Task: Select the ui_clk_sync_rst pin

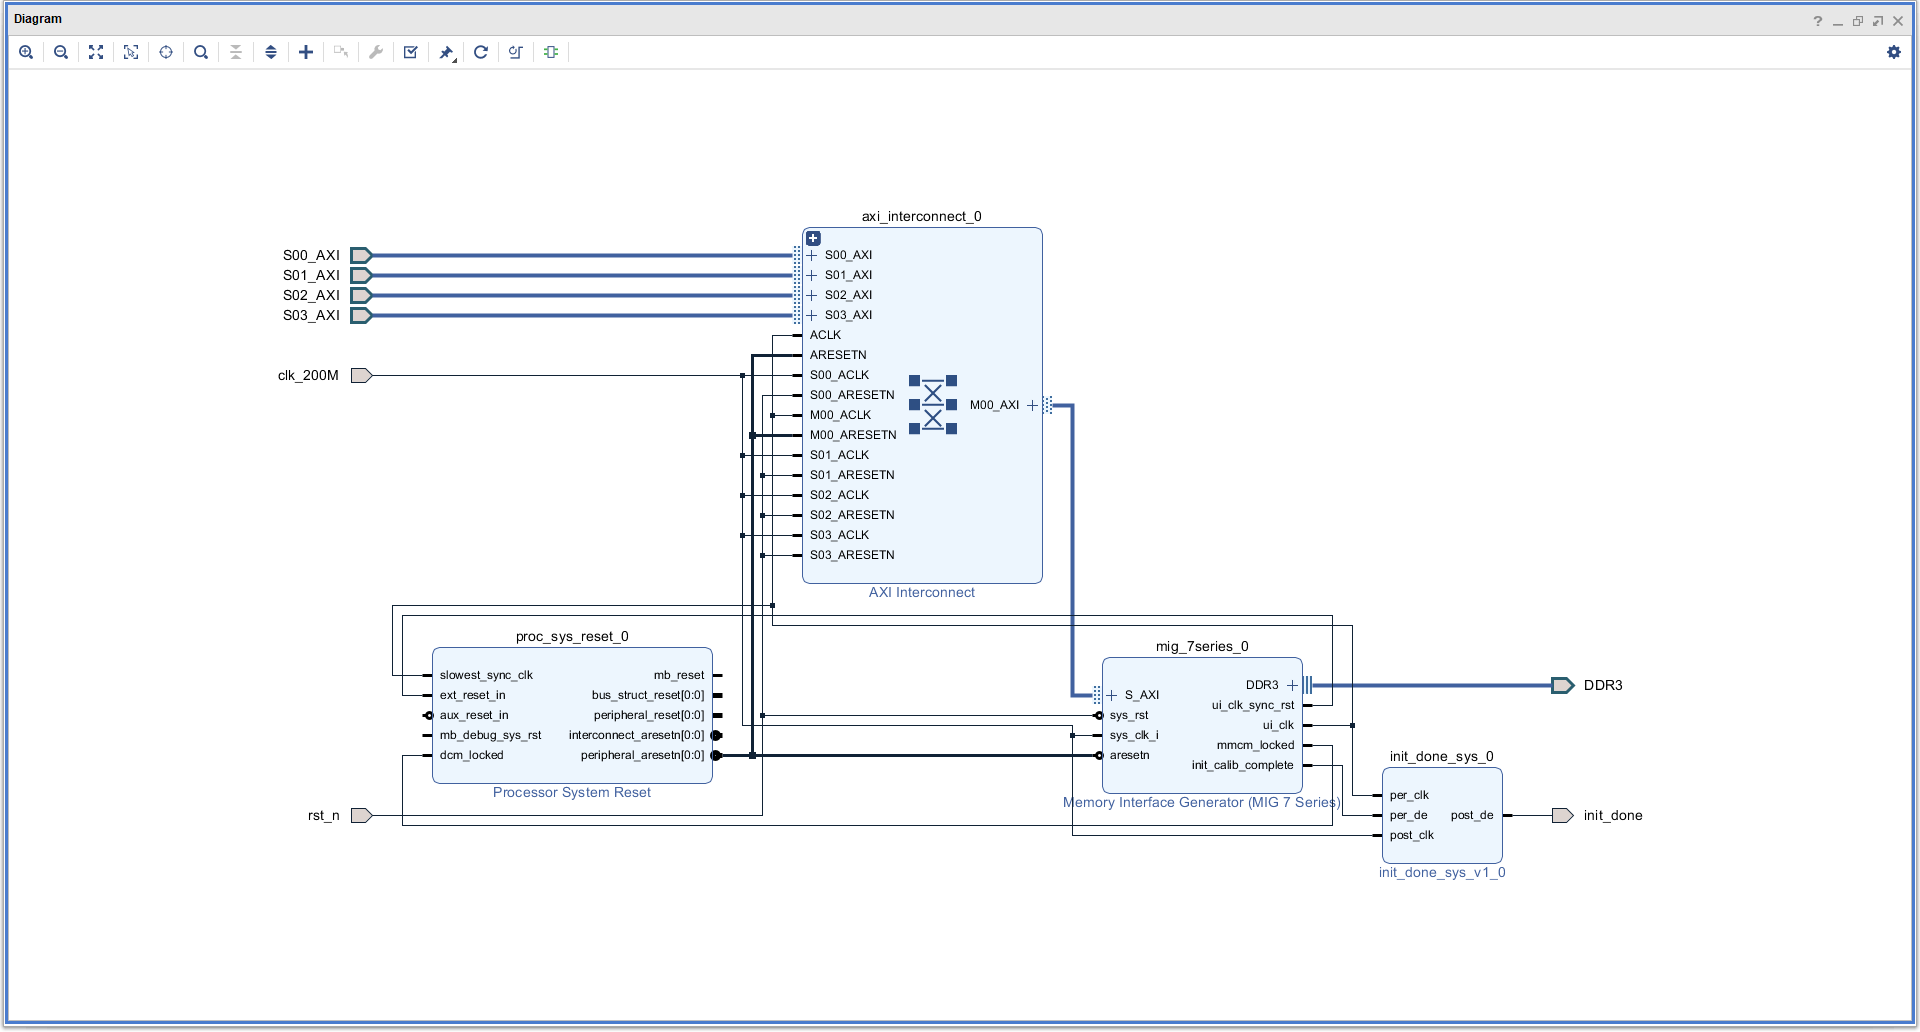Action: [1253, 705]
